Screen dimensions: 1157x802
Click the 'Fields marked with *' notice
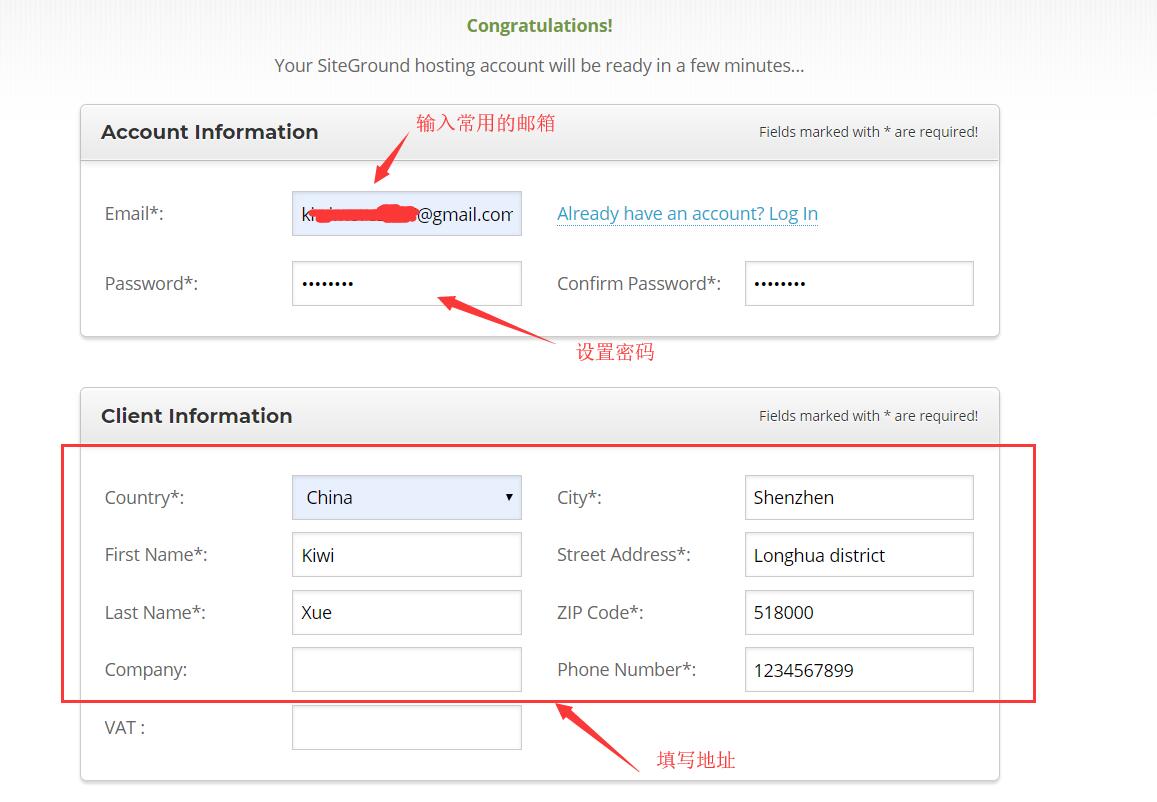click(x=868, y=131)
